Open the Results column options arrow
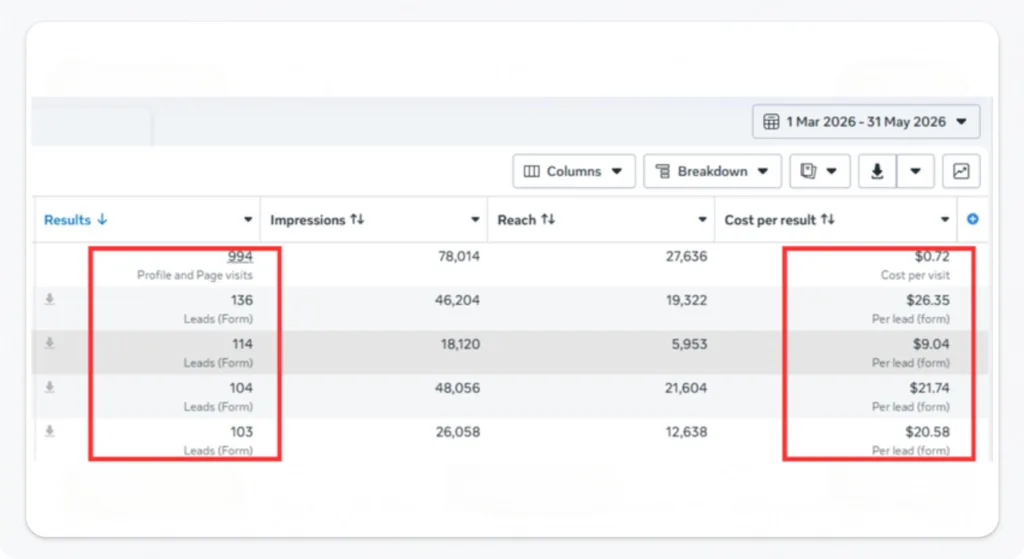The image size is (1024, 559). coord(248,219)
